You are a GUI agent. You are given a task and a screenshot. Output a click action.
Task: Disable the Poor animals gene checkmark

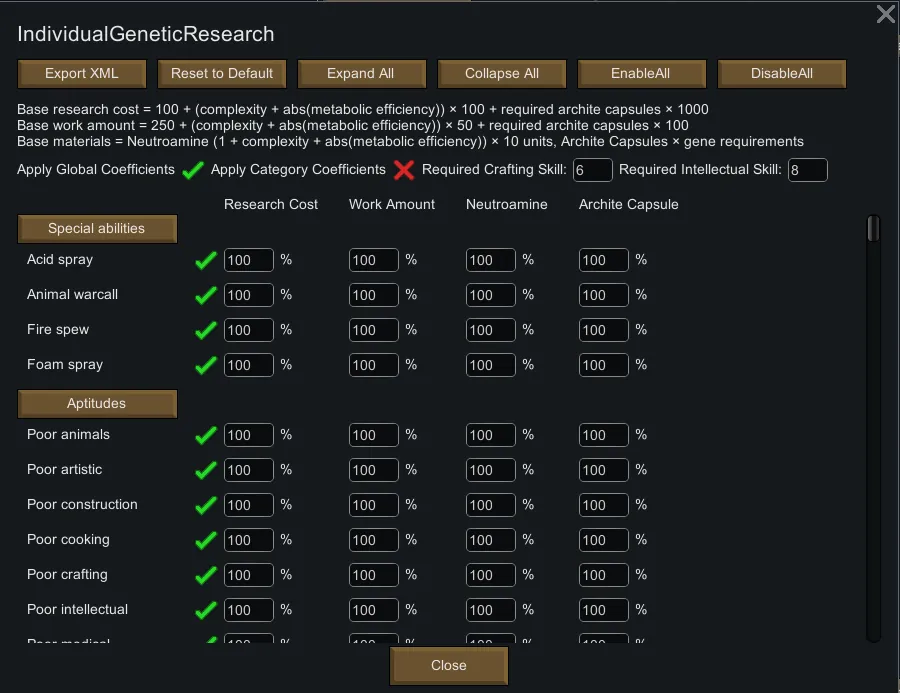click(206, 435)
